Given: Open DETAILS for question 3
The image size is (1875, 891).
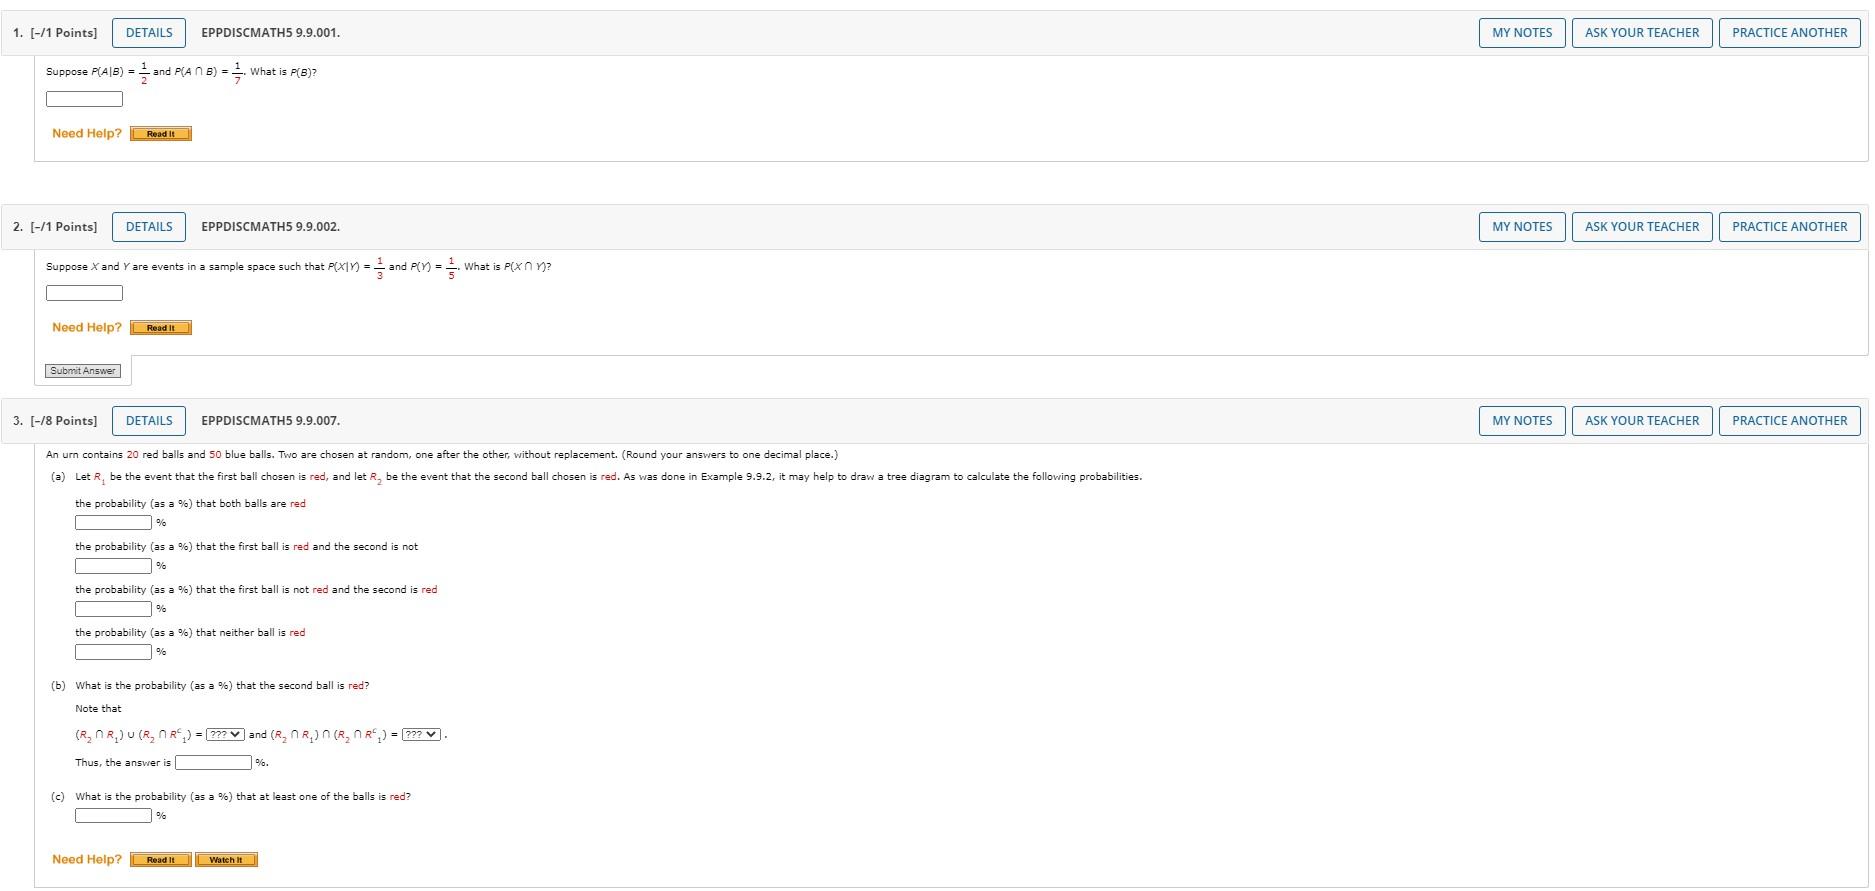Looking at the screenshot, I should click(x=149, y=421).
